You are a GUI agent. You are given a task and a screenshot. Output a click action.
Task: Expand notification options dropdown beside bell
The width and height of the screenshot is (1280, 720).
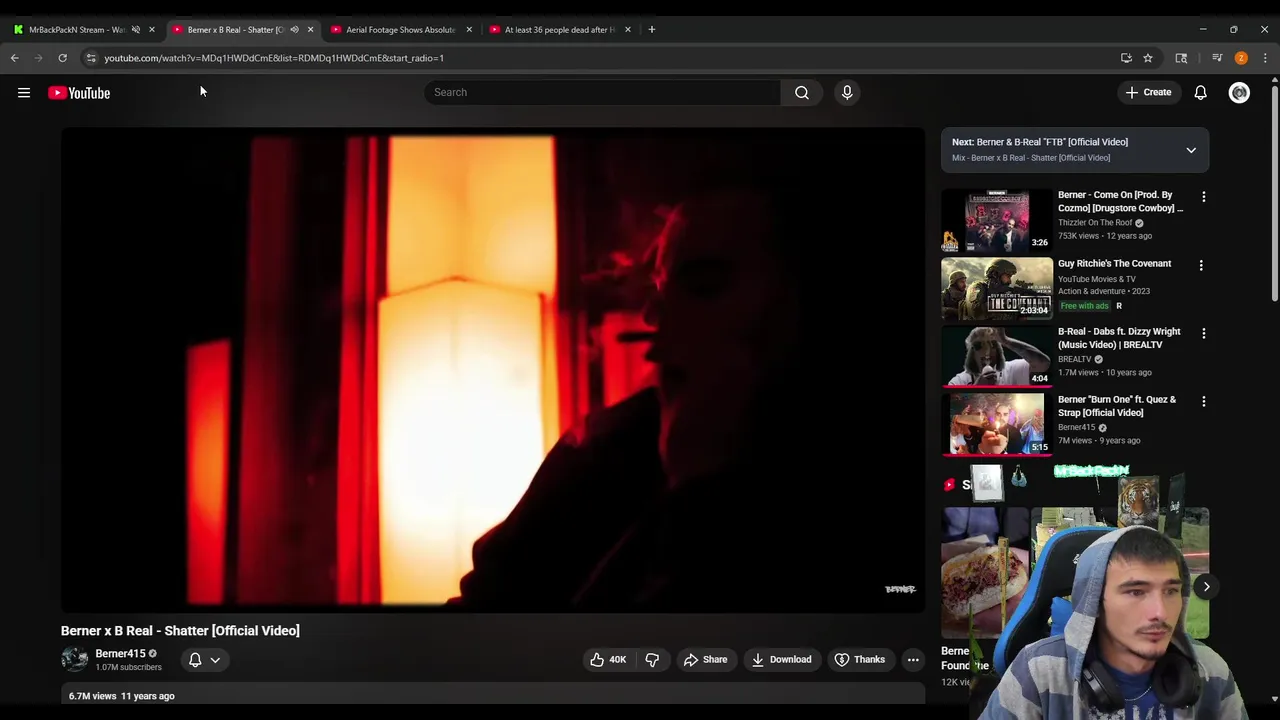[x=215, y=660]
